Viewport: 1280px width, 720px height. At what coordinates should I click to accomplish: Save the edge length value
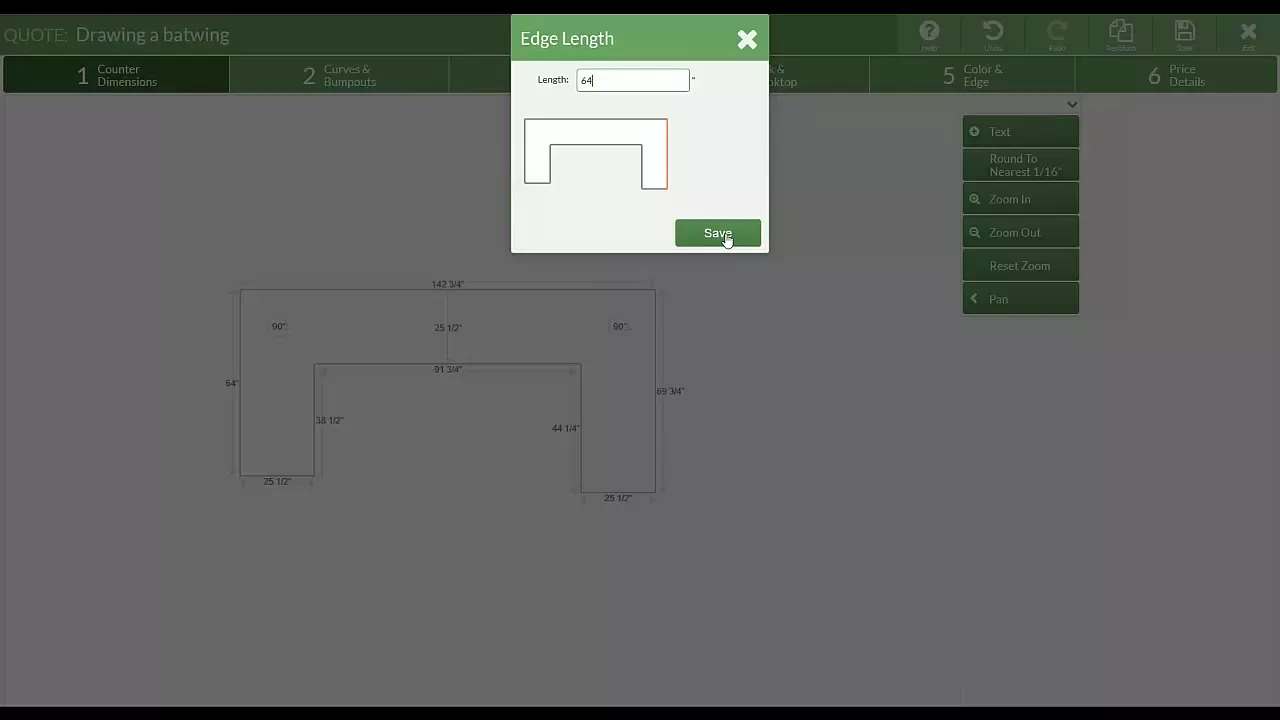tap(718, 233)
